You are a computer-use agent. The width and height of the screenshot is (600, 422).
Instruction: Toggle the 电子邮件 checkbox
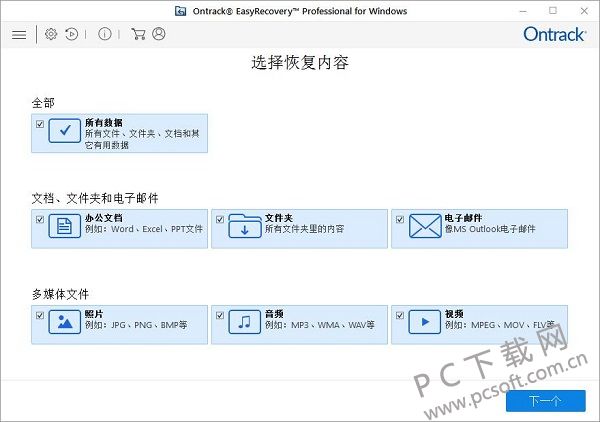tap(400, 219)
